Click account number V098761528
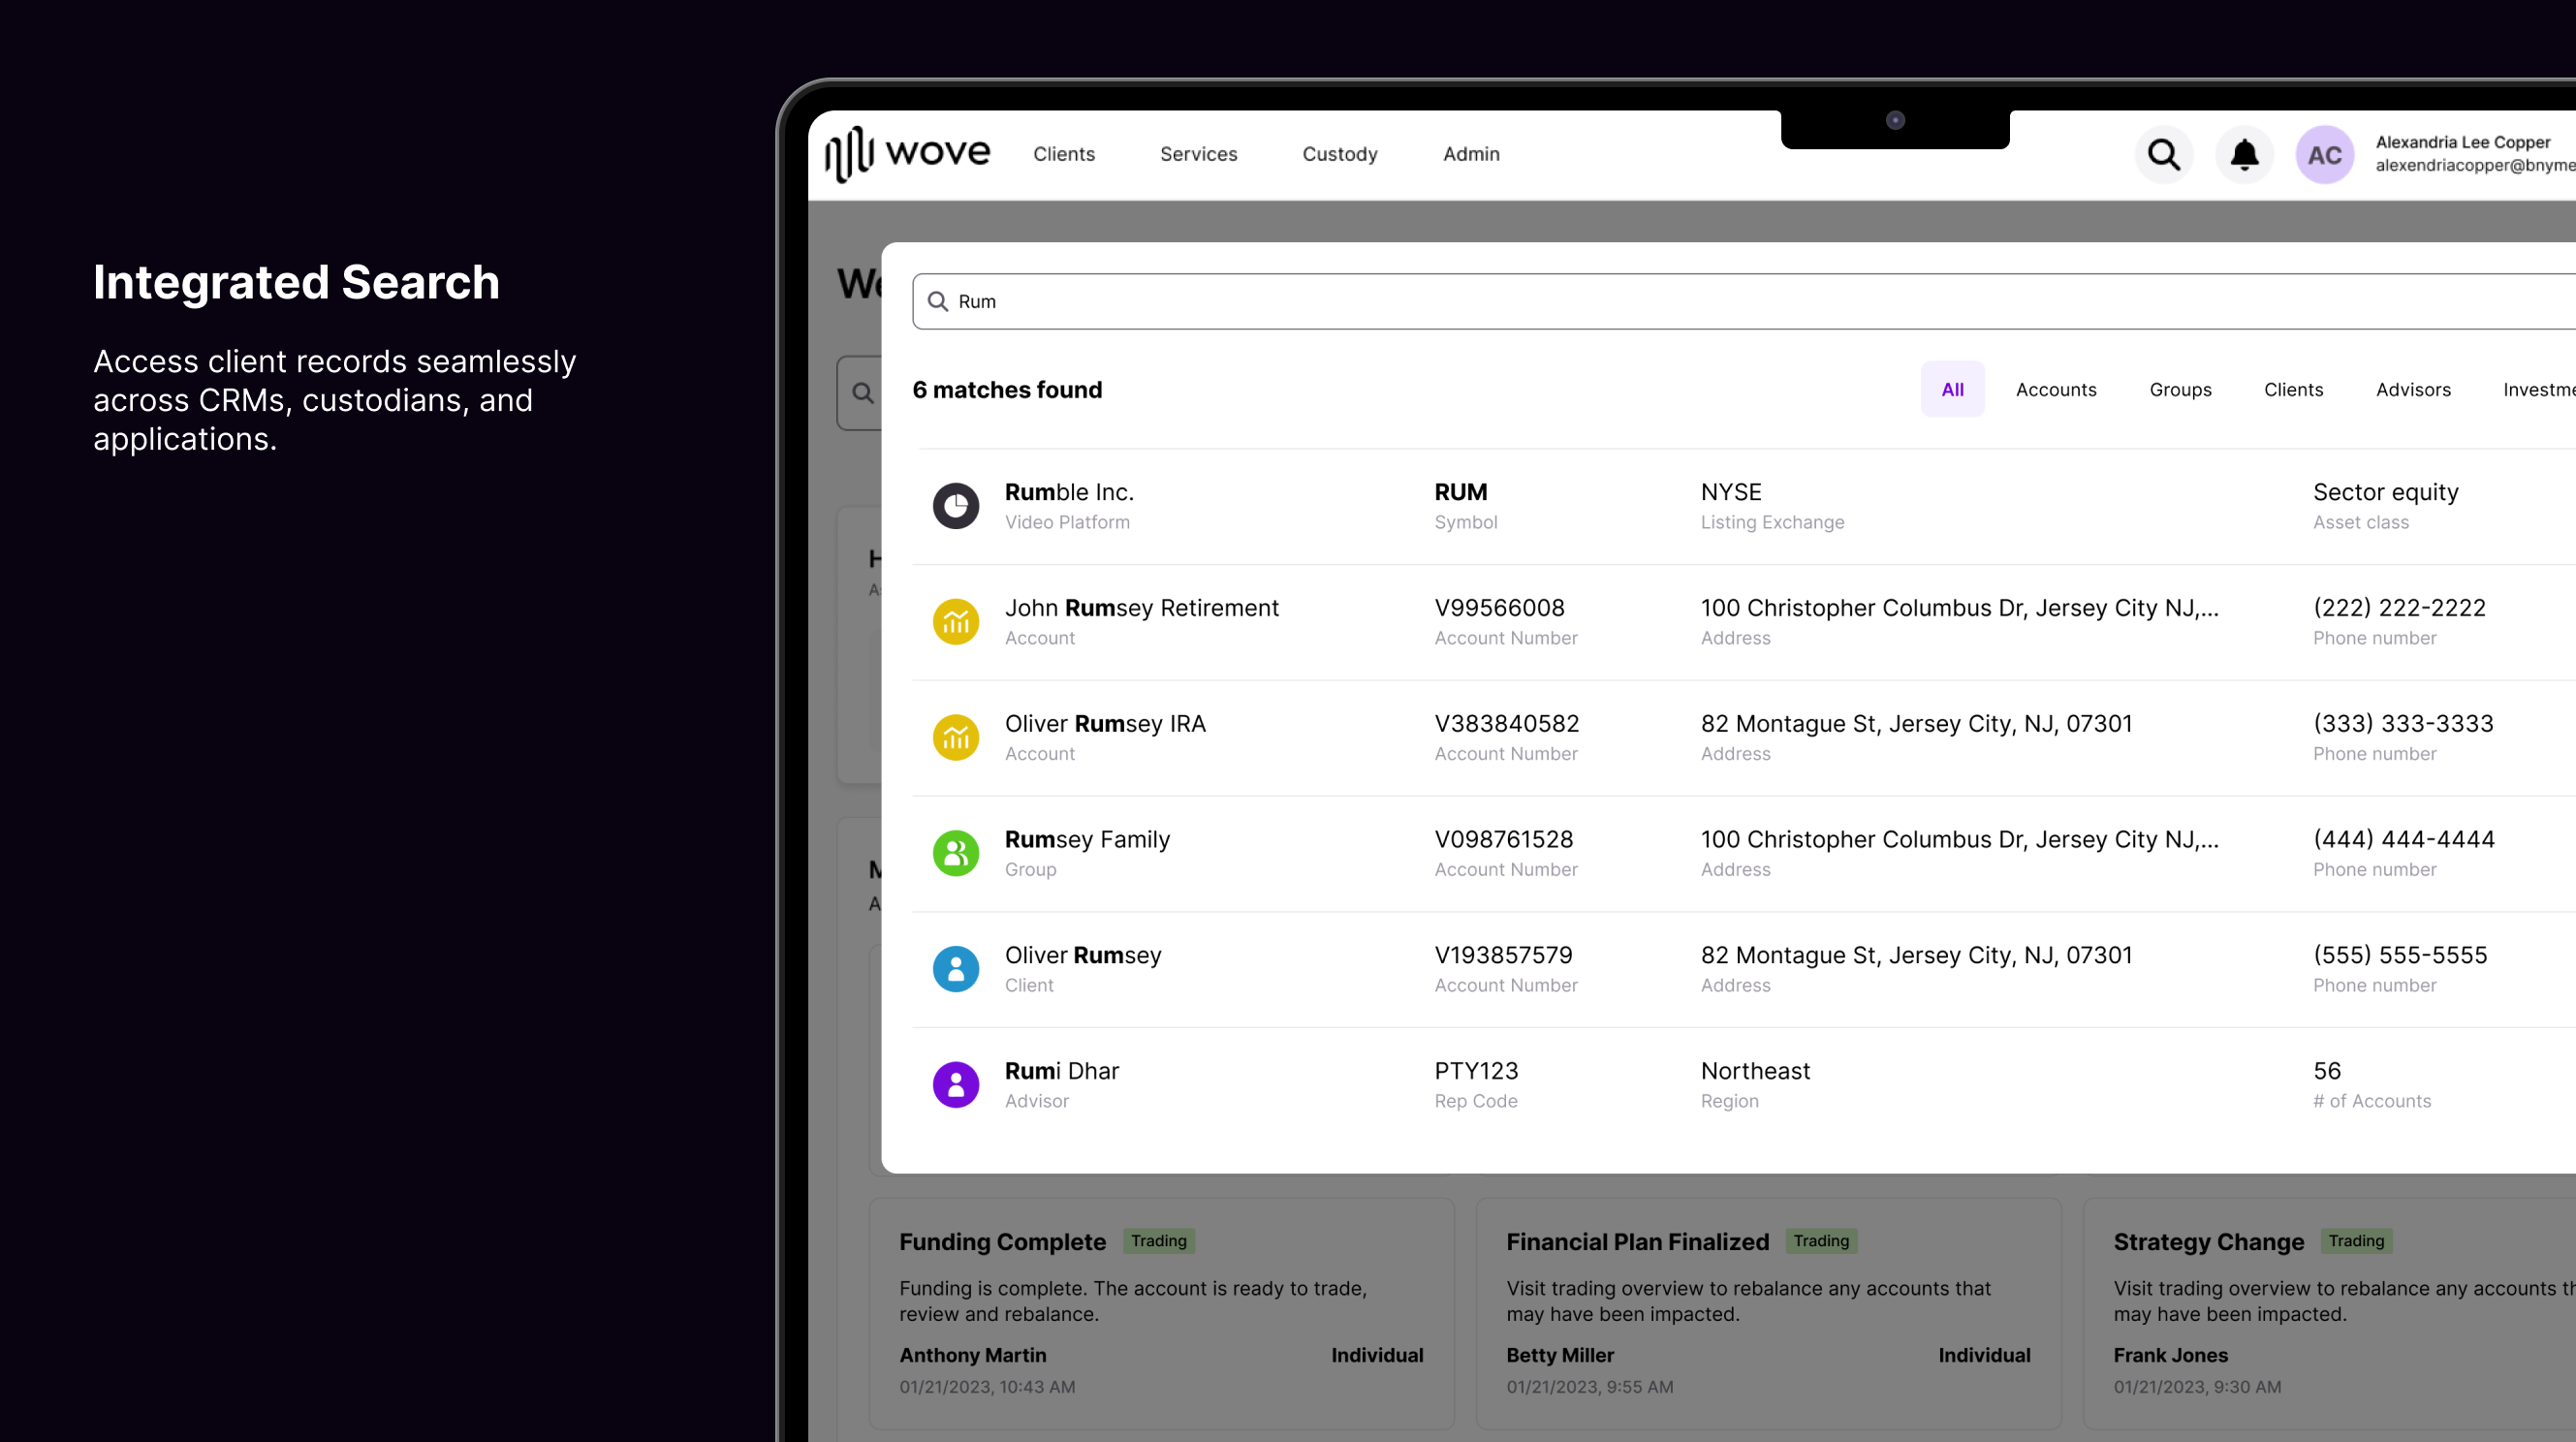2576x1442 pixels. click(1503, 840)
